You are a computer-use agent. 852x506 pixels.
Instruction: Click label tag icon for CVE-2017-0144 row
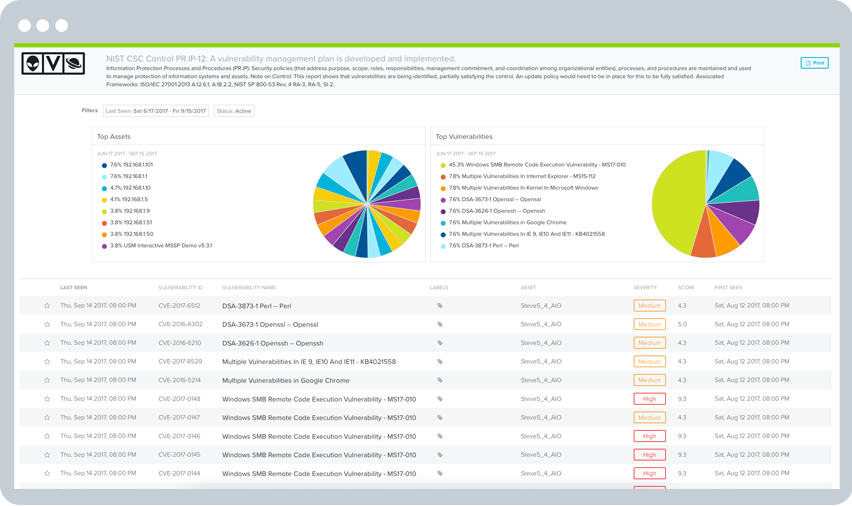[439, 473]
